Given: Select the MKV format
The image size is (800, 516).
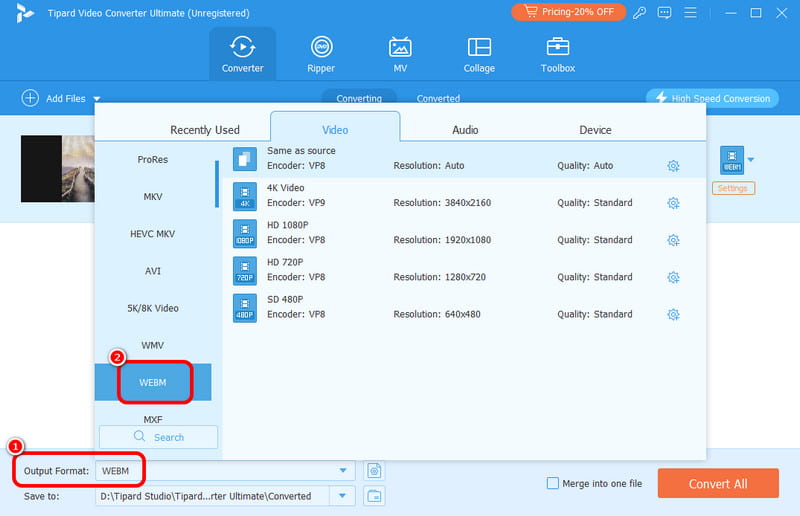Looking at the screenshot, I should pyautogui.click(x=153, y=197).
